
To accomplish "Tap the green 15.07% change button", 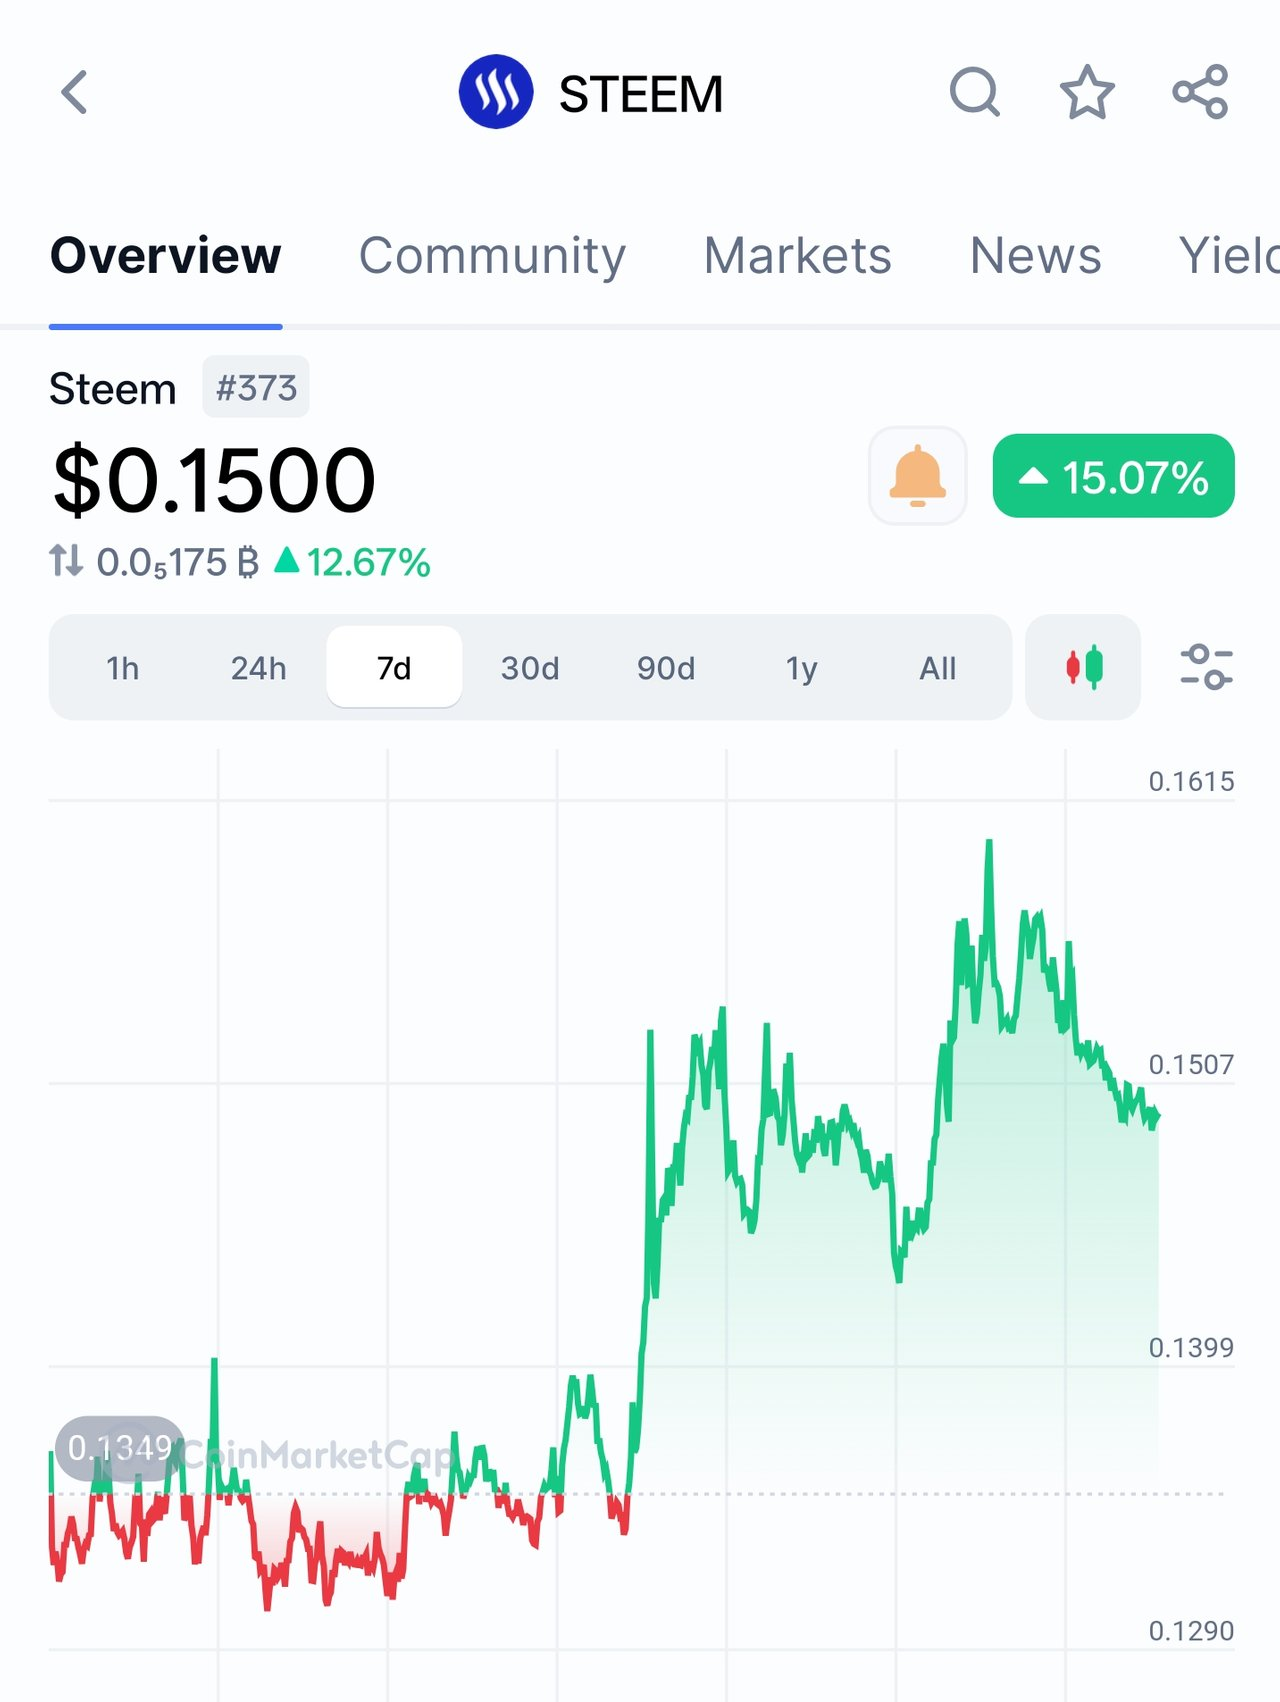I will pyautogui.click(x=1114, y=476).
